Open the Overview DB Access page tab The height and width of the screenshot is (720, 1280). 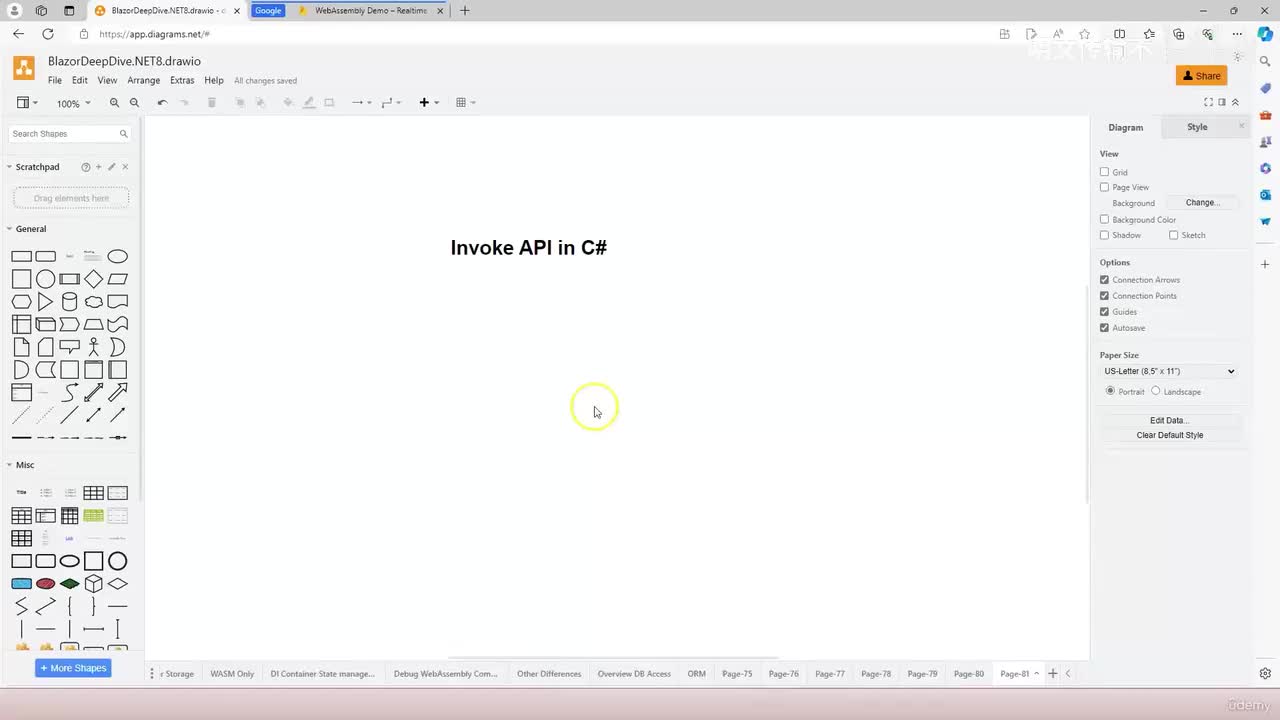click(634, 674)
